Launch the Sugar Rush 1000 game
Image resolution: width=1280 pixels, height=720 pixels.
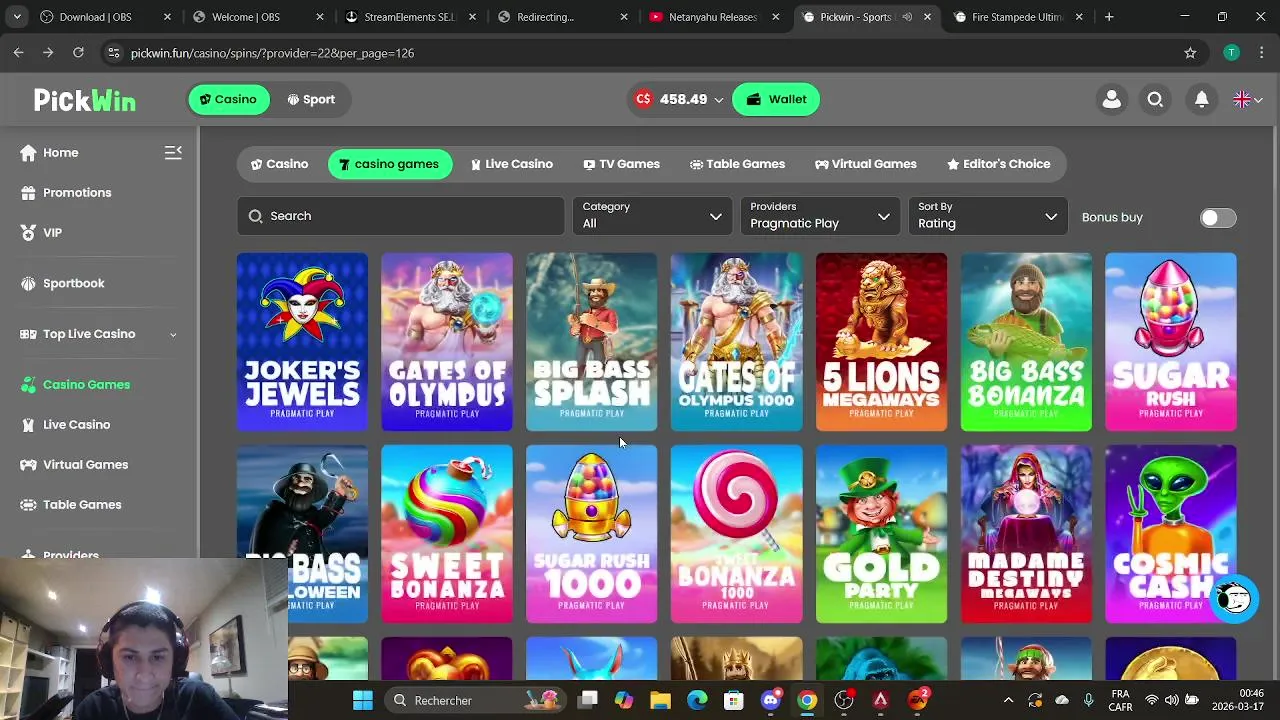coord(591,534)
